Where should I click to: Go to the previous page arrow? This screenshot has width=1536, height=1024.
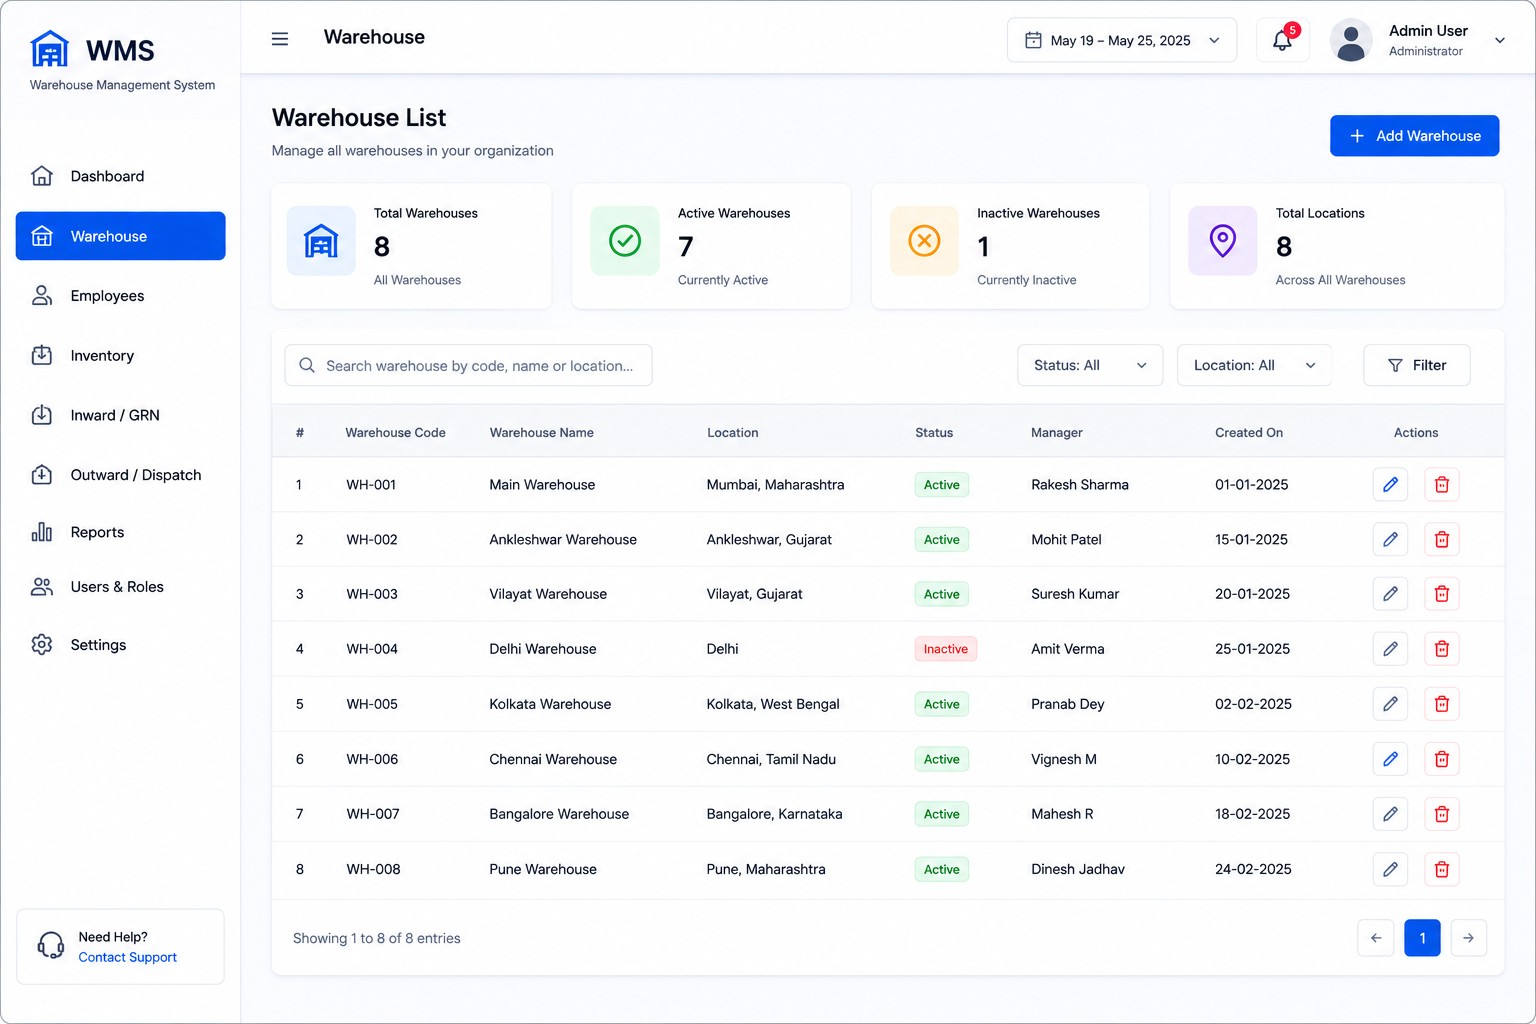click(1376, 938)
